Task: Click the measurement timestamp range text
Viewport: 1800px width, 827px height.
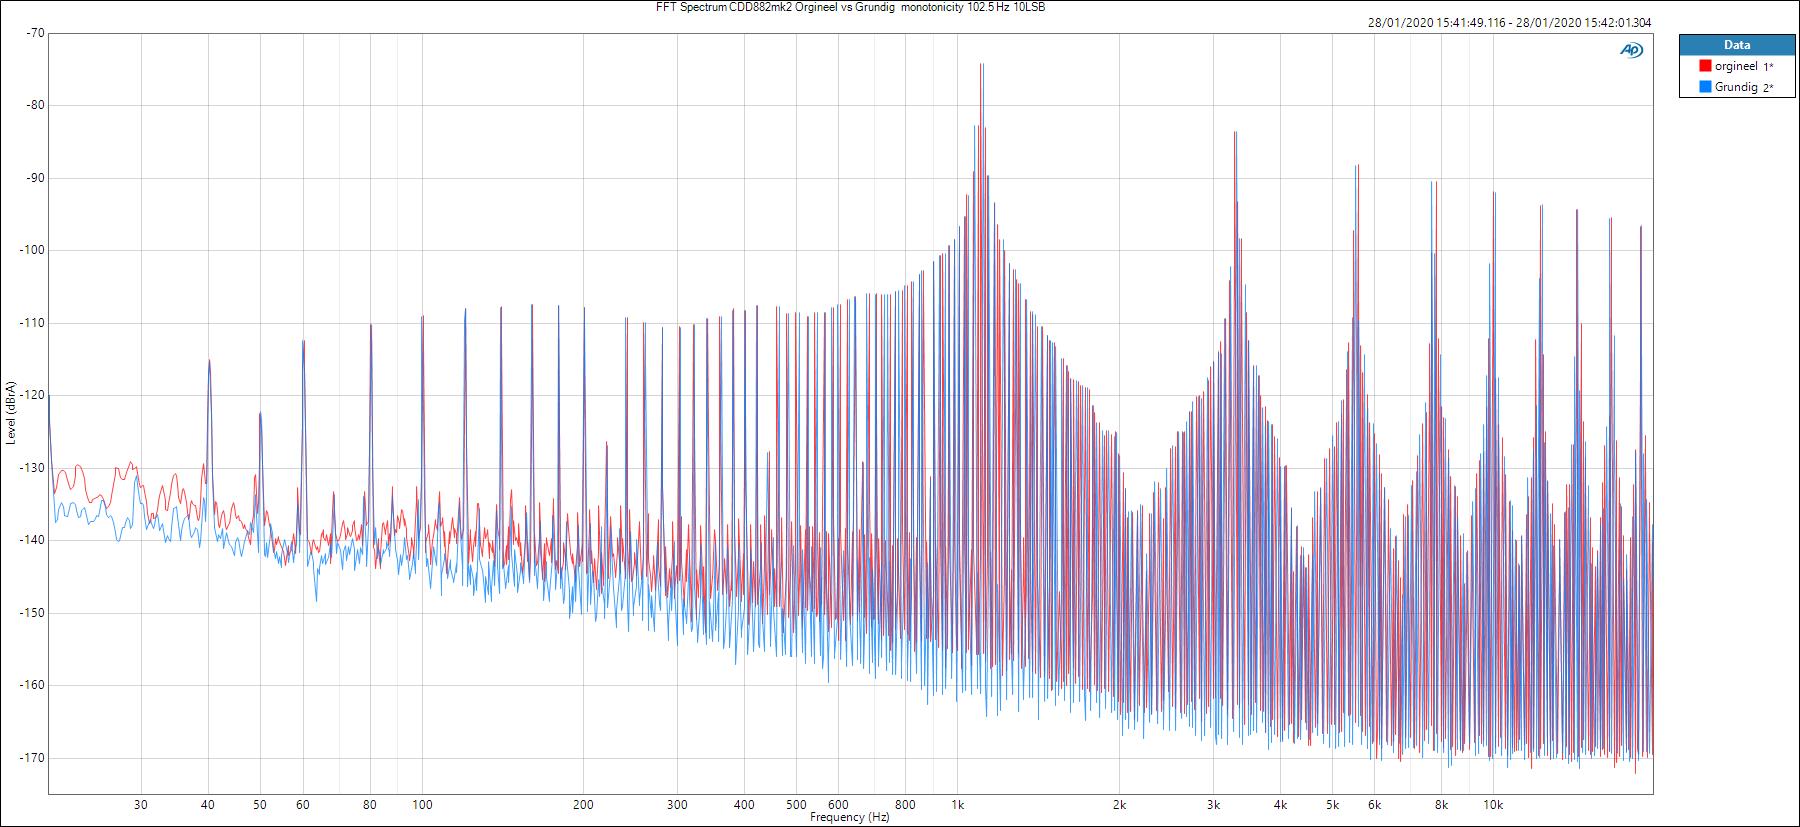Action: click(1509, 23)
